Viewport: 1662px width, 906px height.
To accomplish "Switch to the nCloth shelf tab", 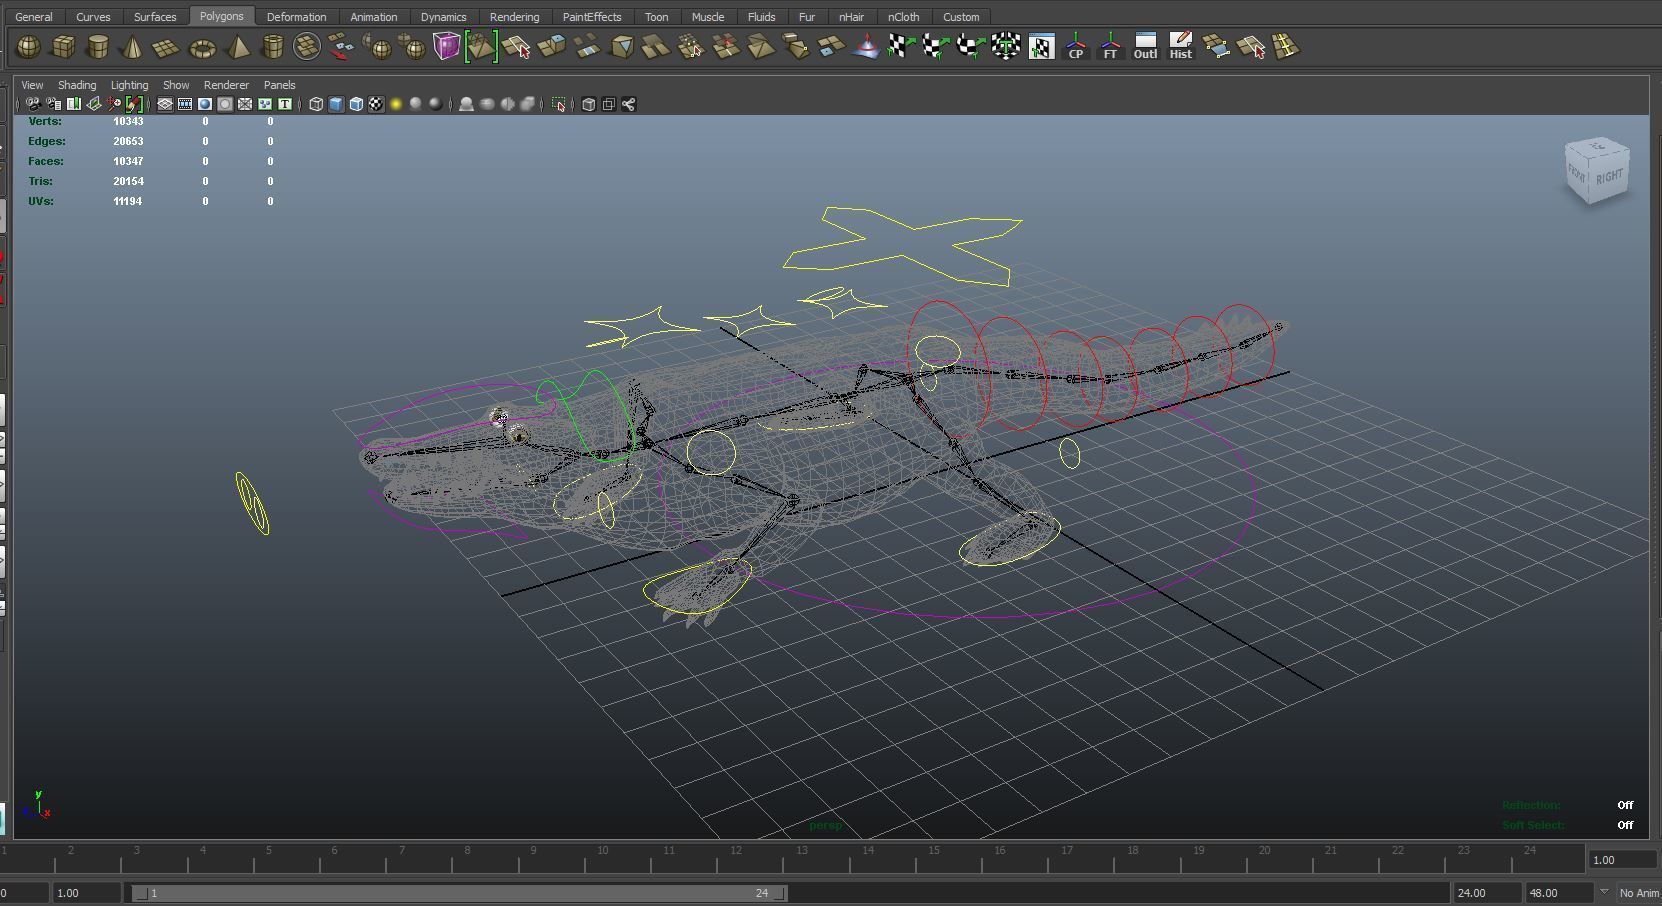I will [x=903, y=17].
